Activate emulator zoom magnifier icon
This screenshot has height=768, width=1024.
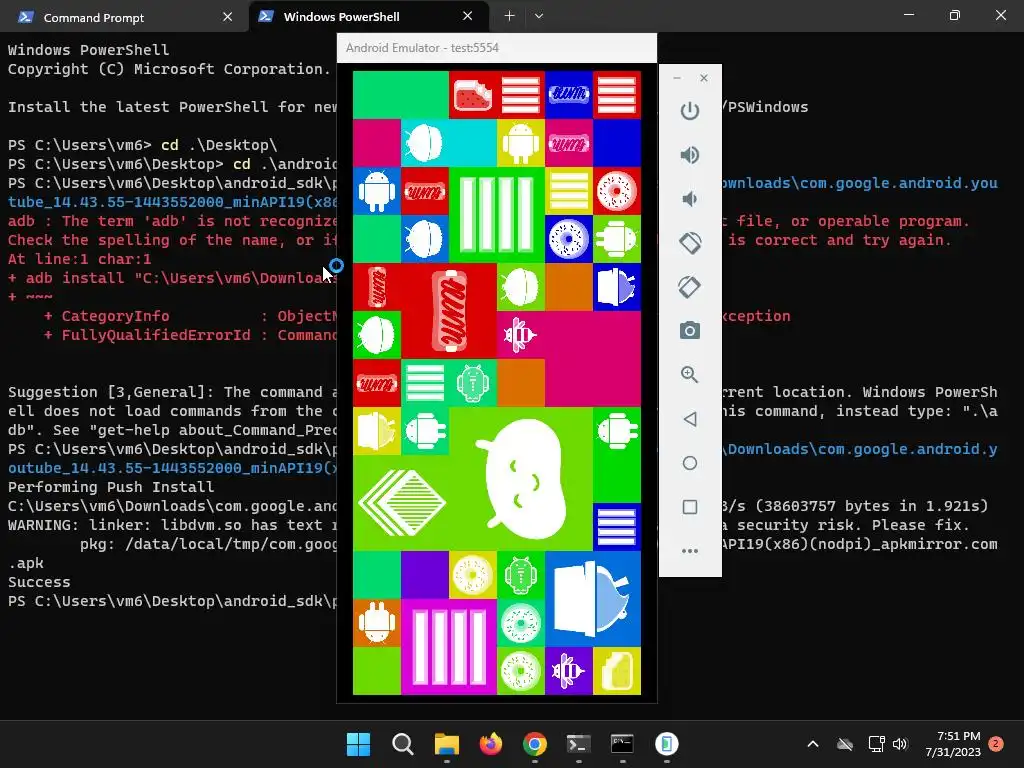pos(690,374)
